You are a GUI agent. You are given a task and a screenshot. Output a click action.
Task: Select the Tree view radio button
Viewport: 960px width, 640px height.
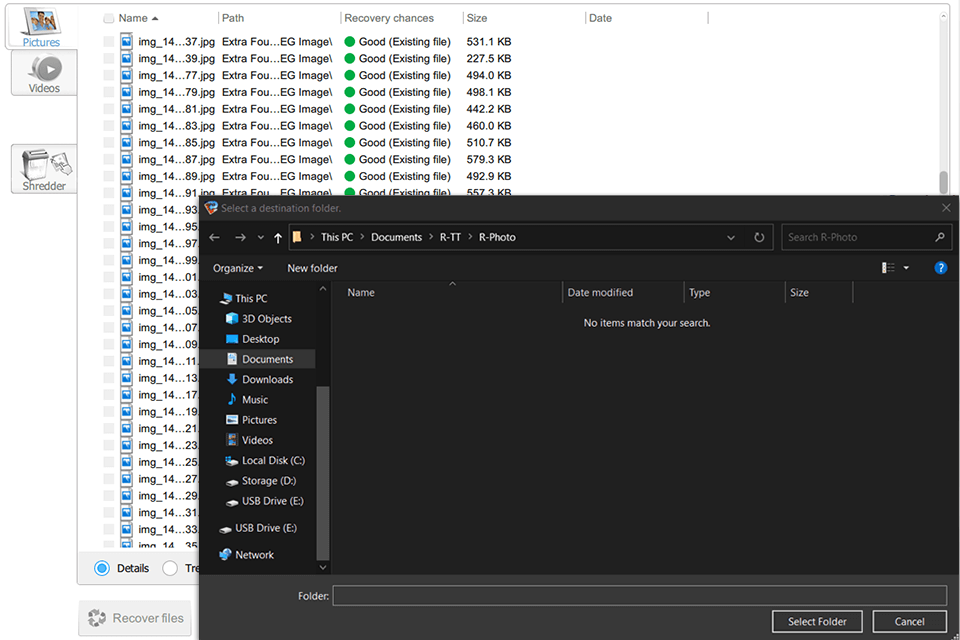point(170,568)
